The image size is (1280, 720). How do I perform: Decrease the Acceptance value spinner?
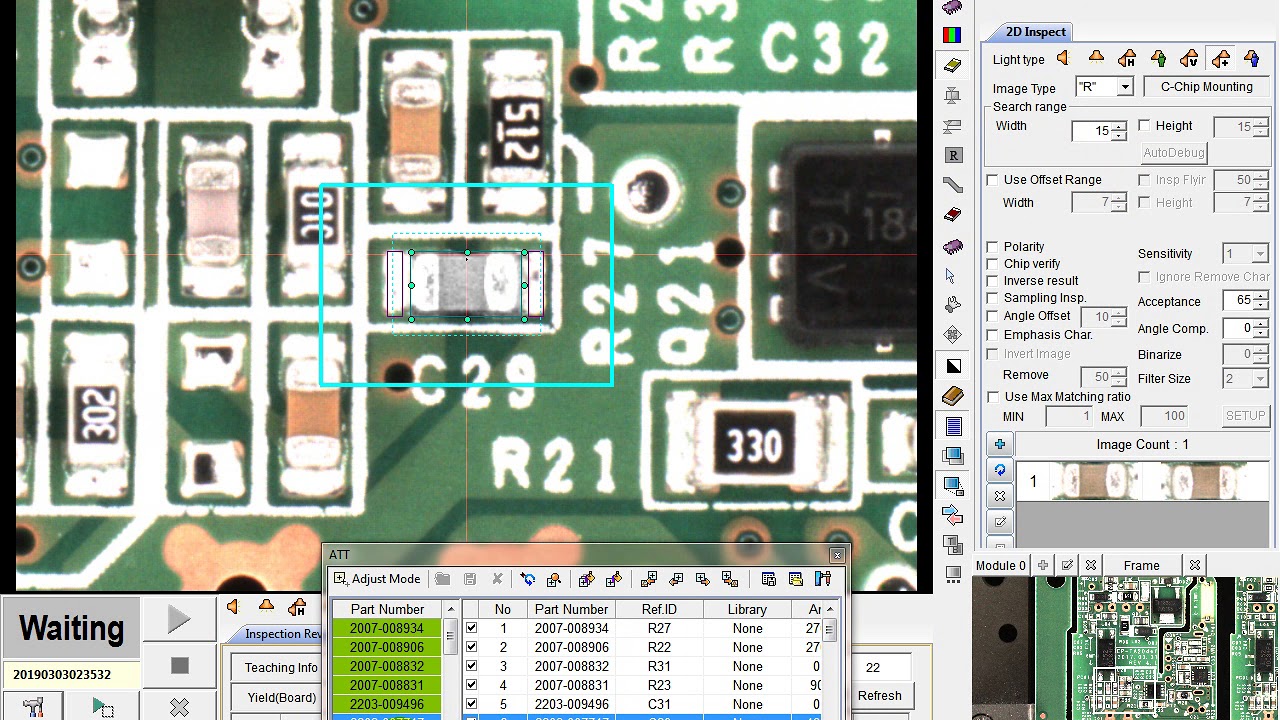(1260, 306)
